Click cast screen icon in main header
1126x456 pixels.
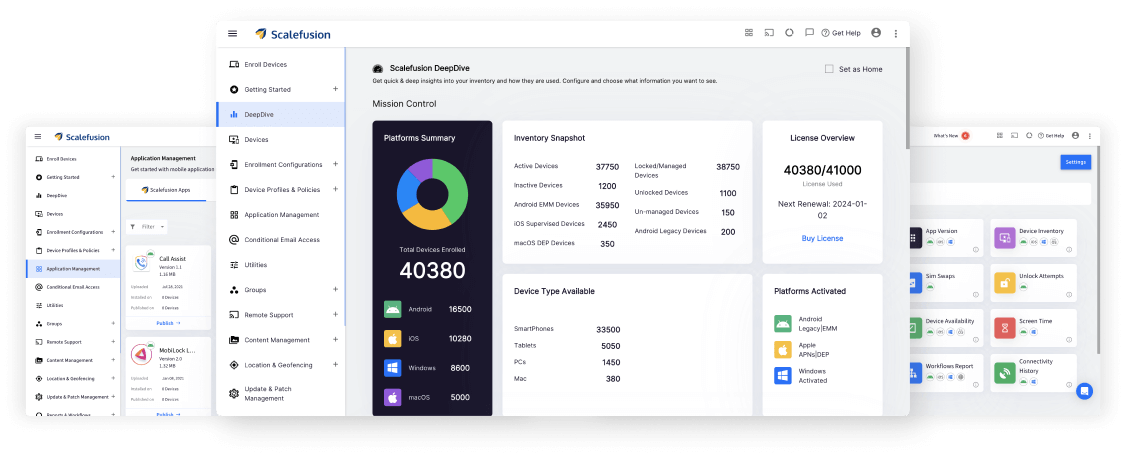tap(768, 33)
